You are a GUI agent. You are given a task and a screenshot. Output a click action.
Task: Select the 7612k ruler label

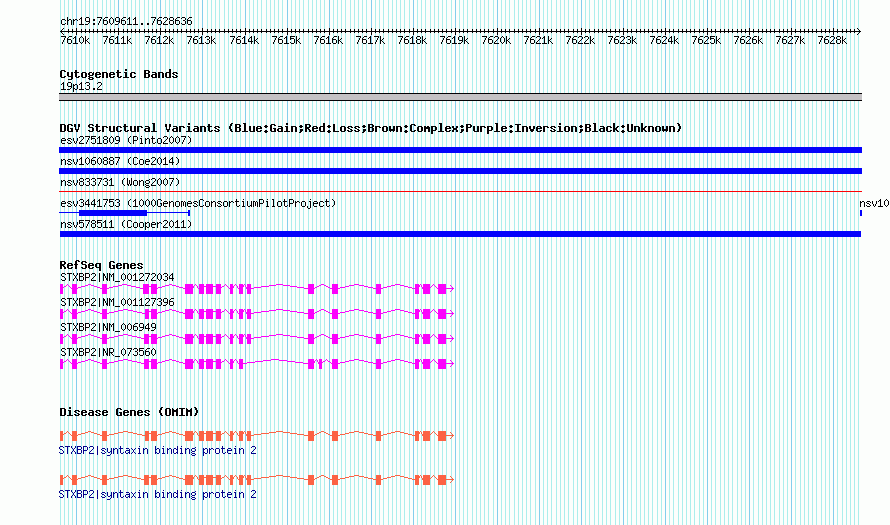[159, 41]
